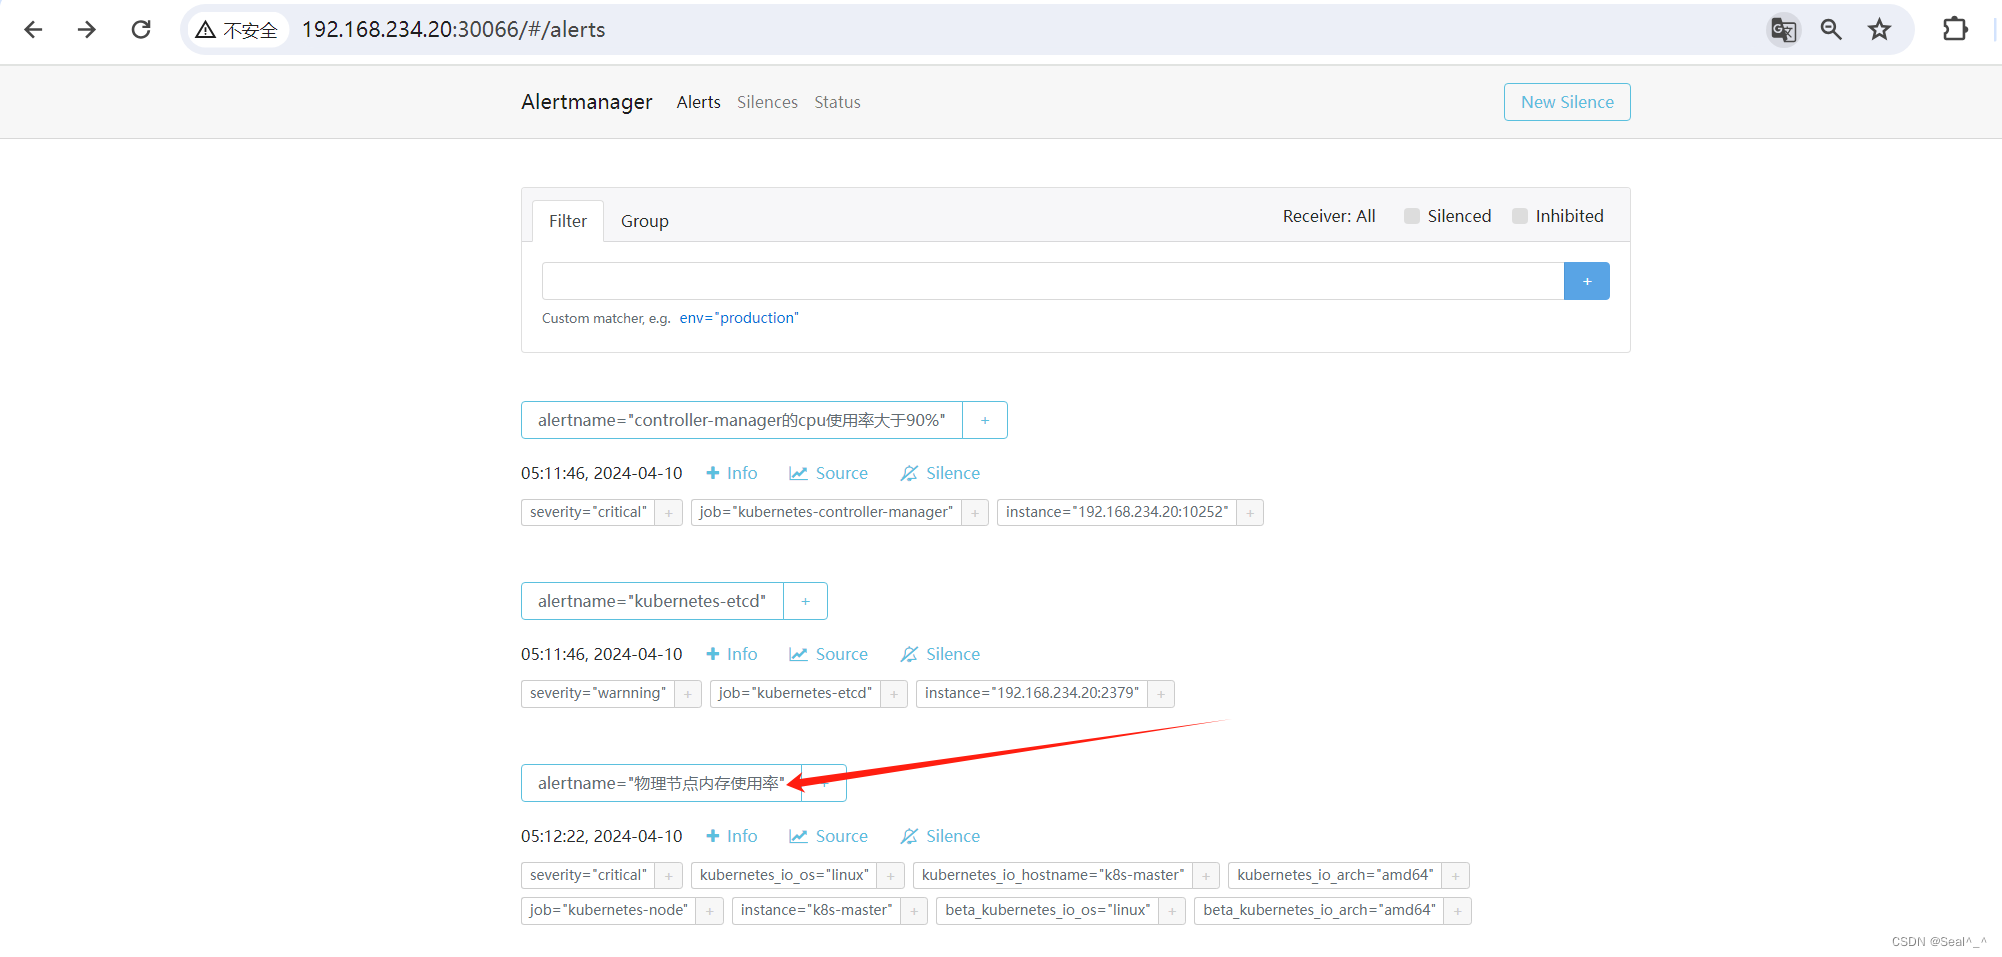
Task: Click the New Silence button
Action: [1567, 102]
